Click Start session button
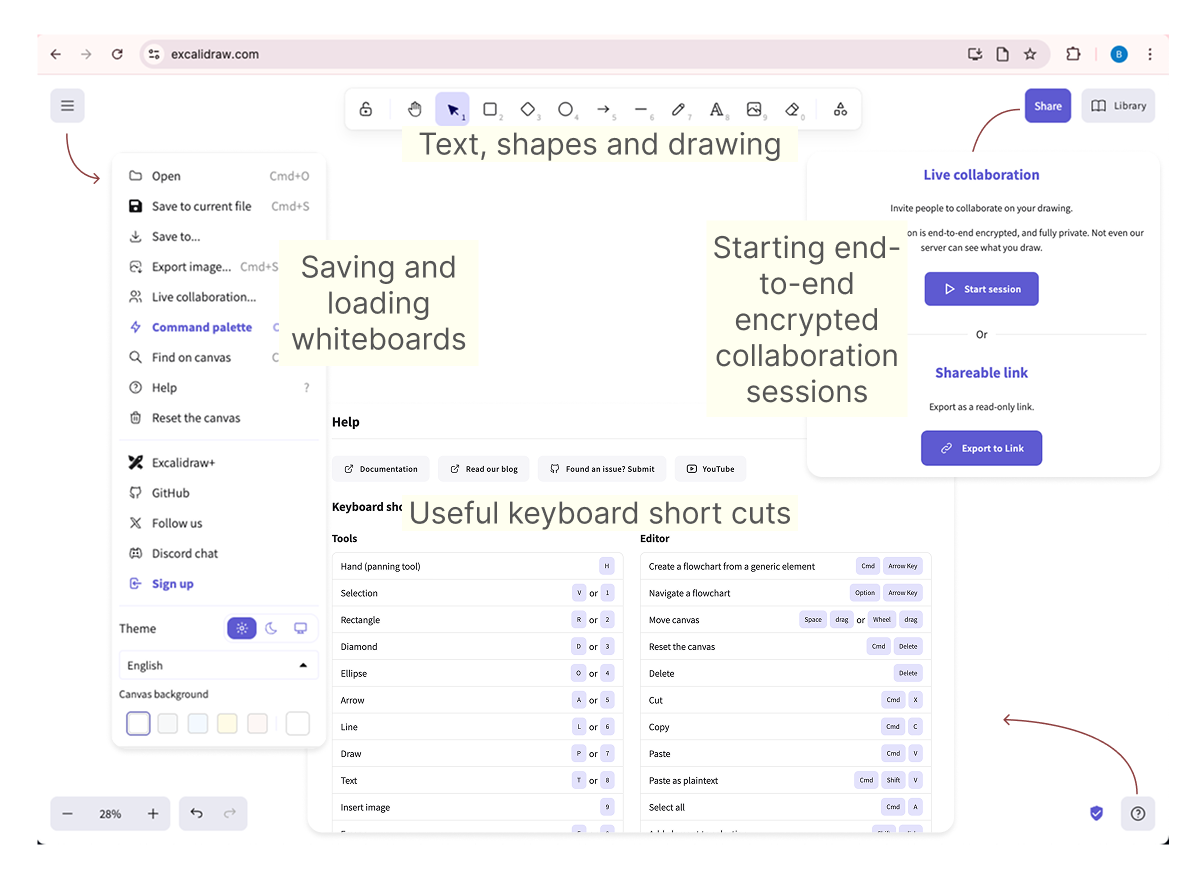Screen dimensions: 1200x879 [981, 289]
